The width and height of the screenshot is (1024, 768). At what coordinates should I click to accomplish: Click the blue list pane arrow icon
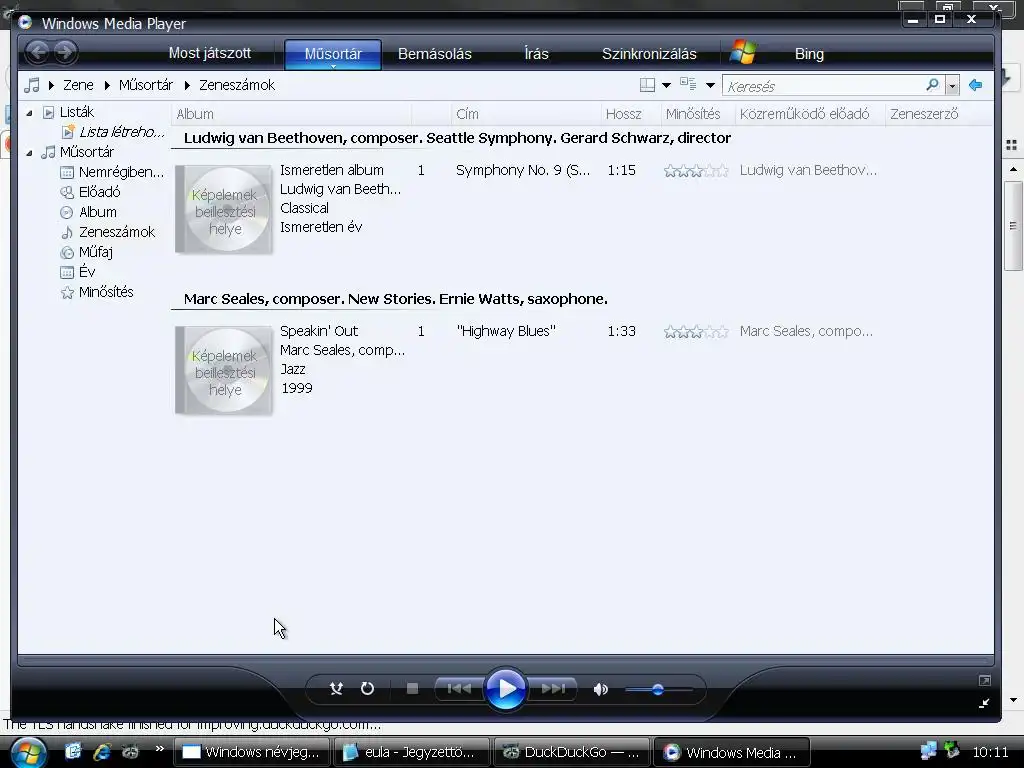pyautogui.click(x=976, y=85)
